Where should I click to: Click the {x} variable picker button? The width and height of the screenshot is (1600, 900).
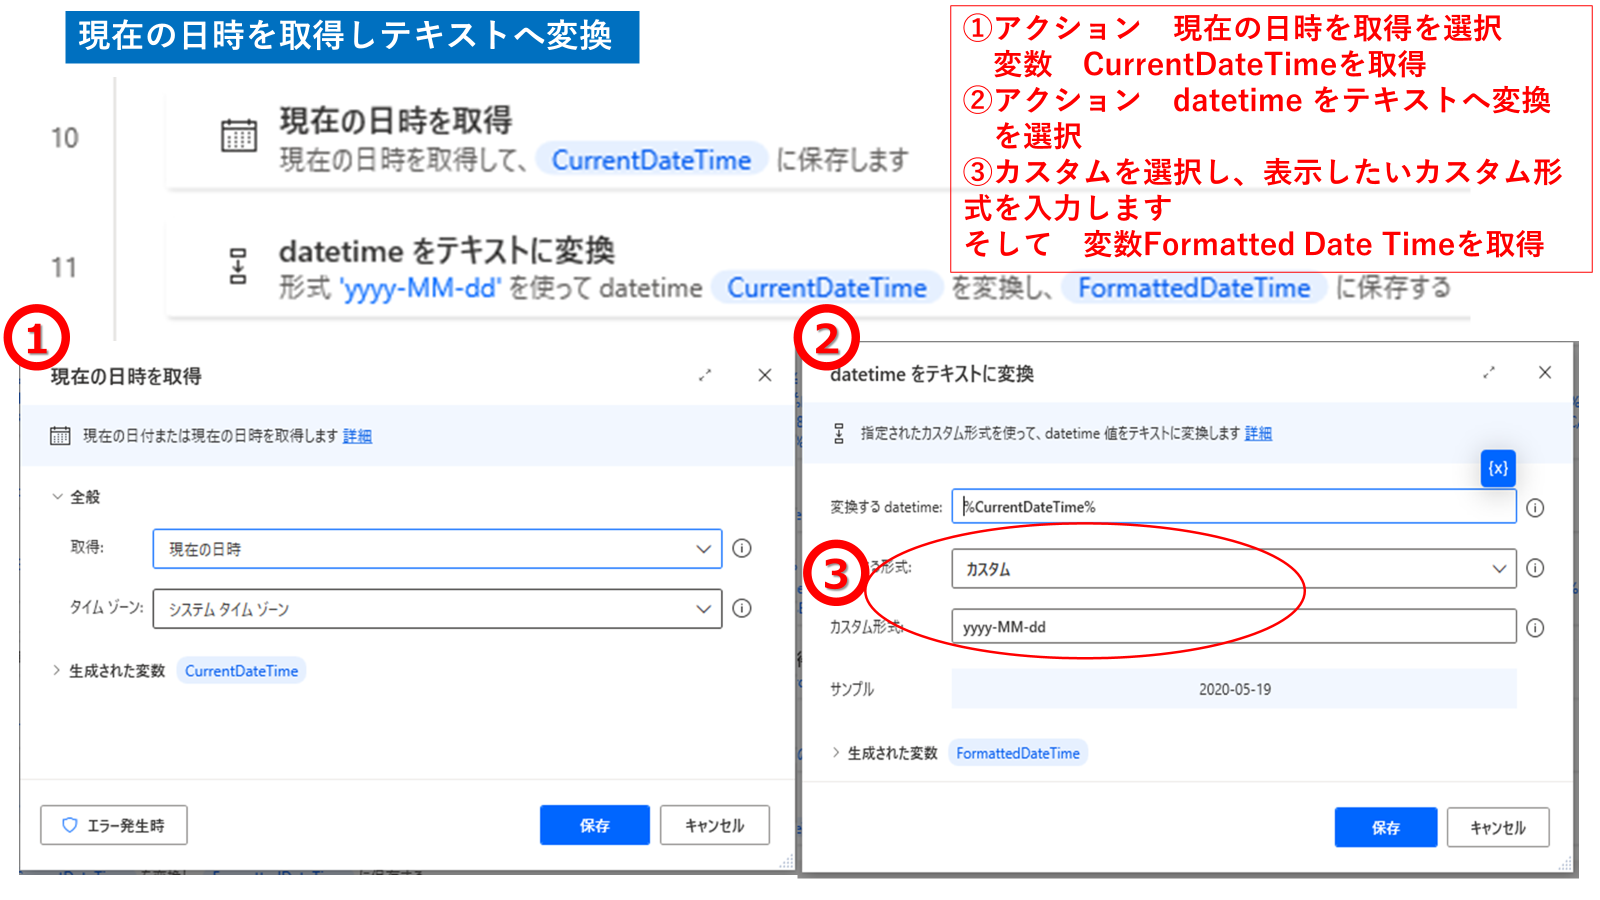point(1498,468)
